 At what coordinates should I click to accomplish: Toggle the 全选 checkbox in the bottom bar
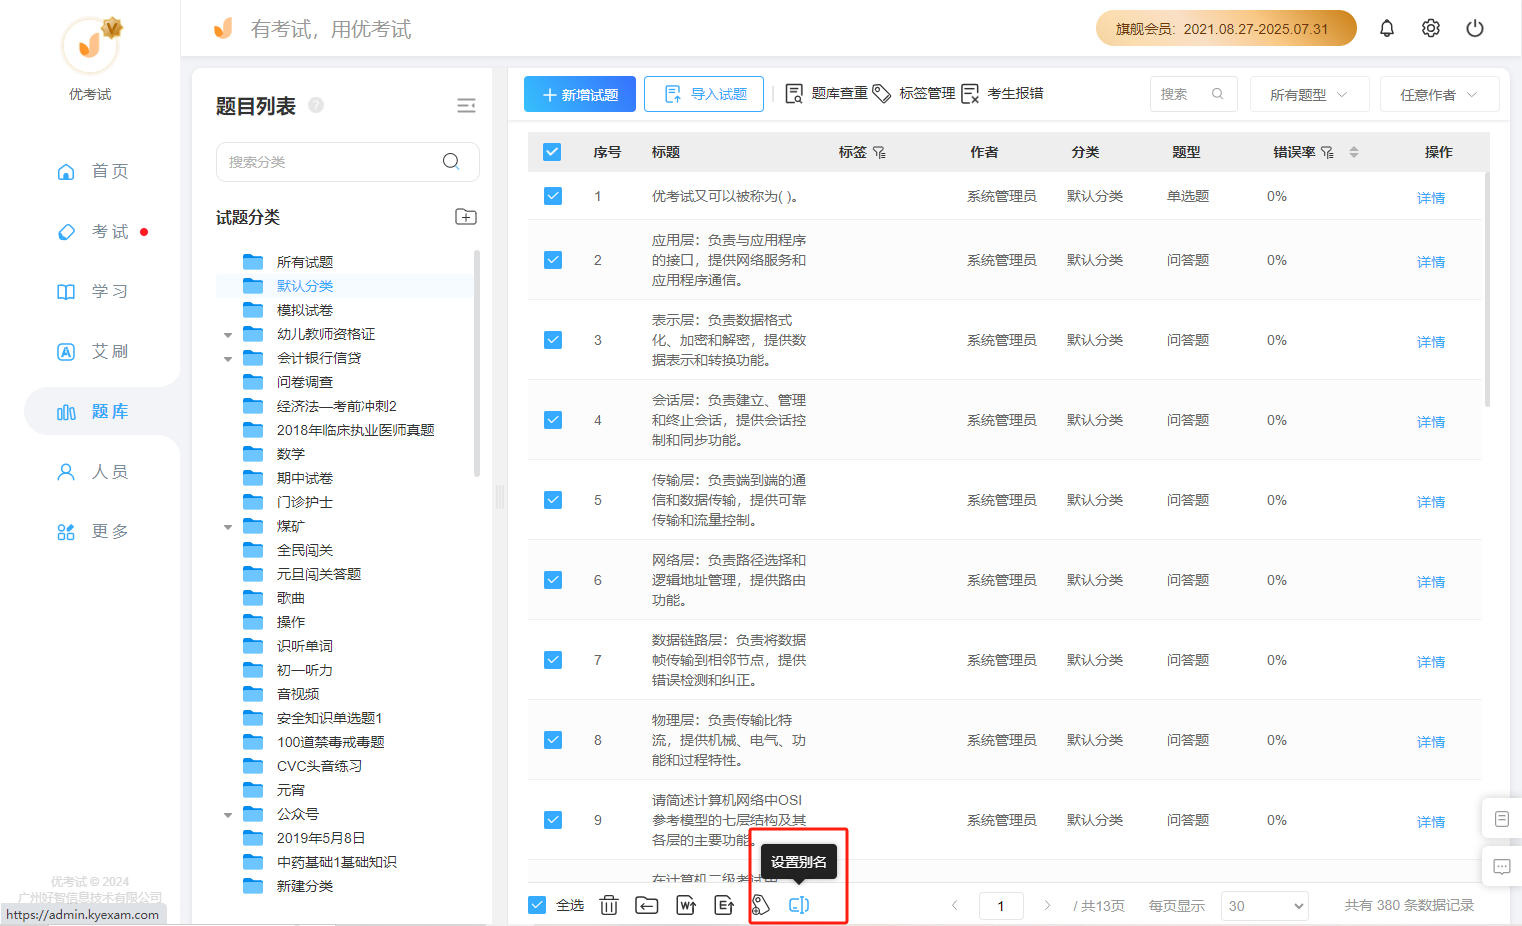point(537,905)
